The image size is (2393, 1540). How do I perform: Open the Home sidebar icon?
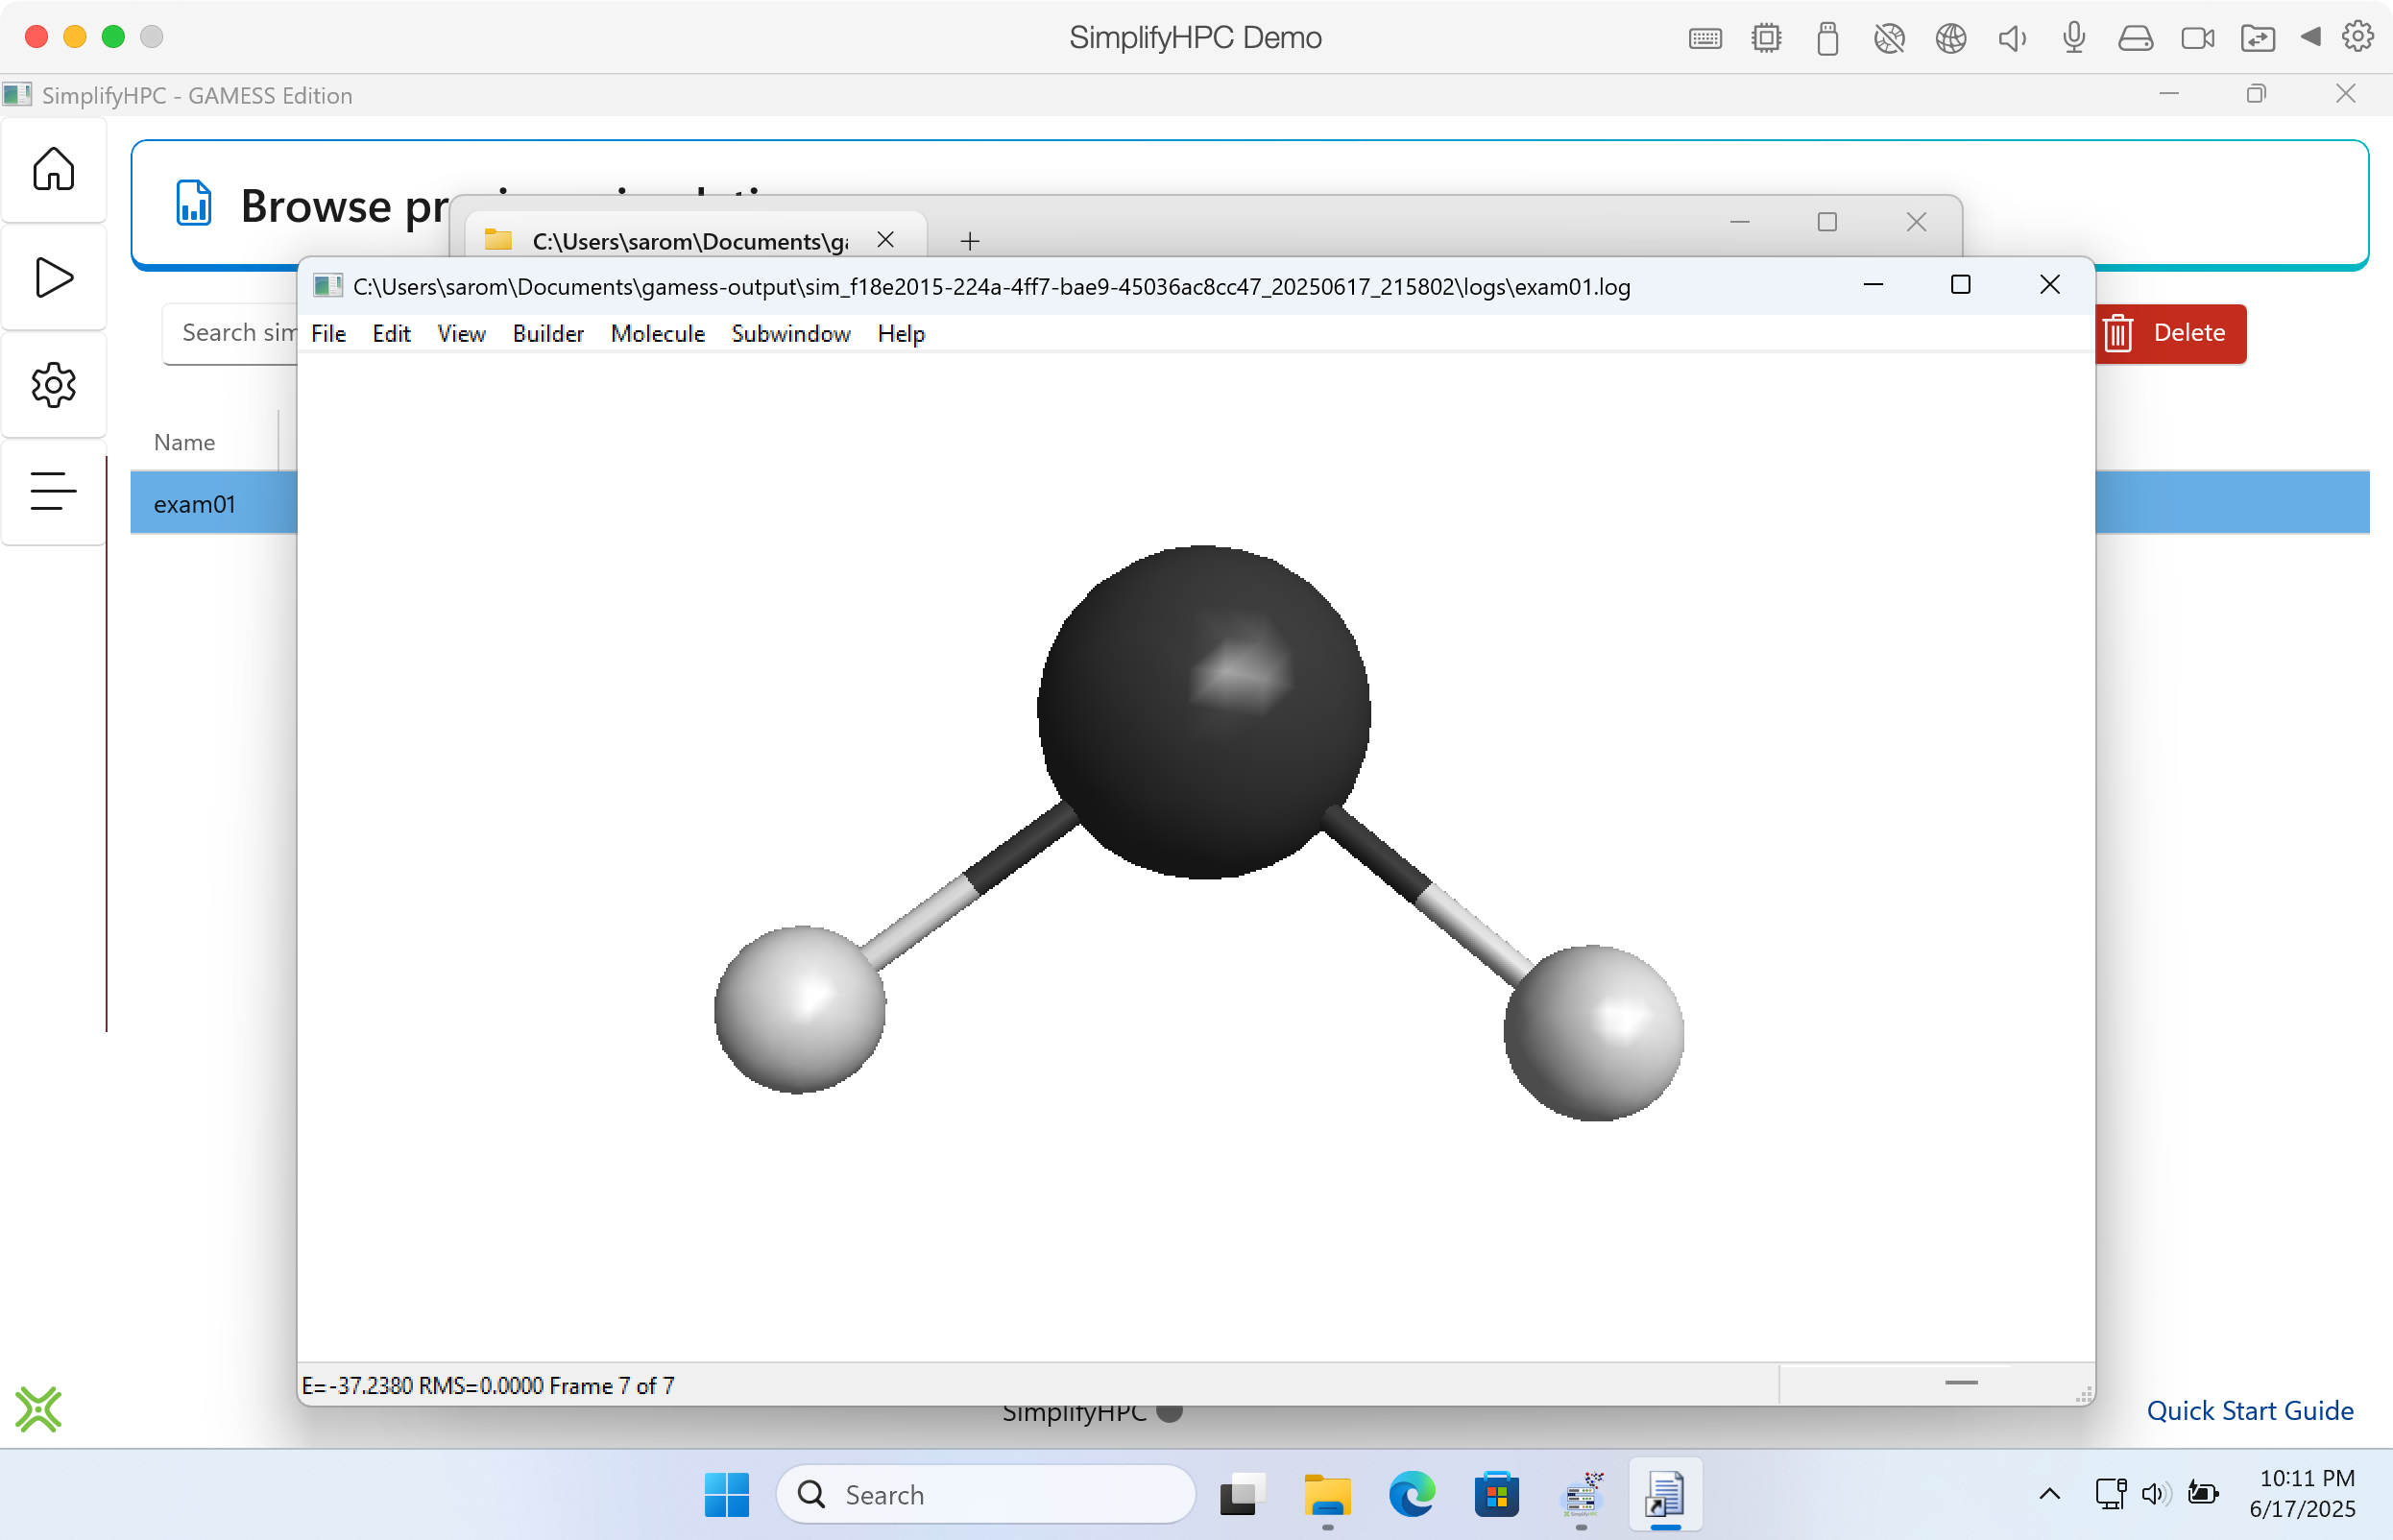point(53,169)
